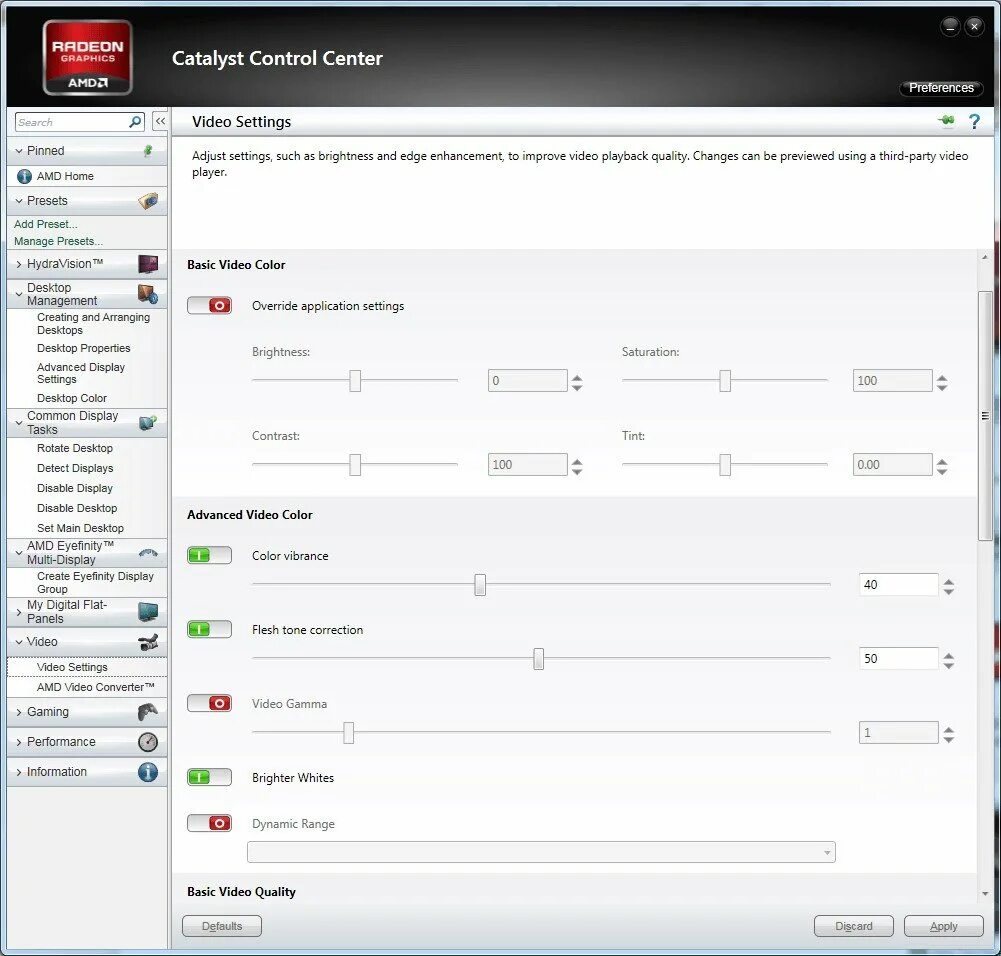This screenshot has width=1001, height=956.
Task: Click the Gaming controller icon
Action: point(148,712)
